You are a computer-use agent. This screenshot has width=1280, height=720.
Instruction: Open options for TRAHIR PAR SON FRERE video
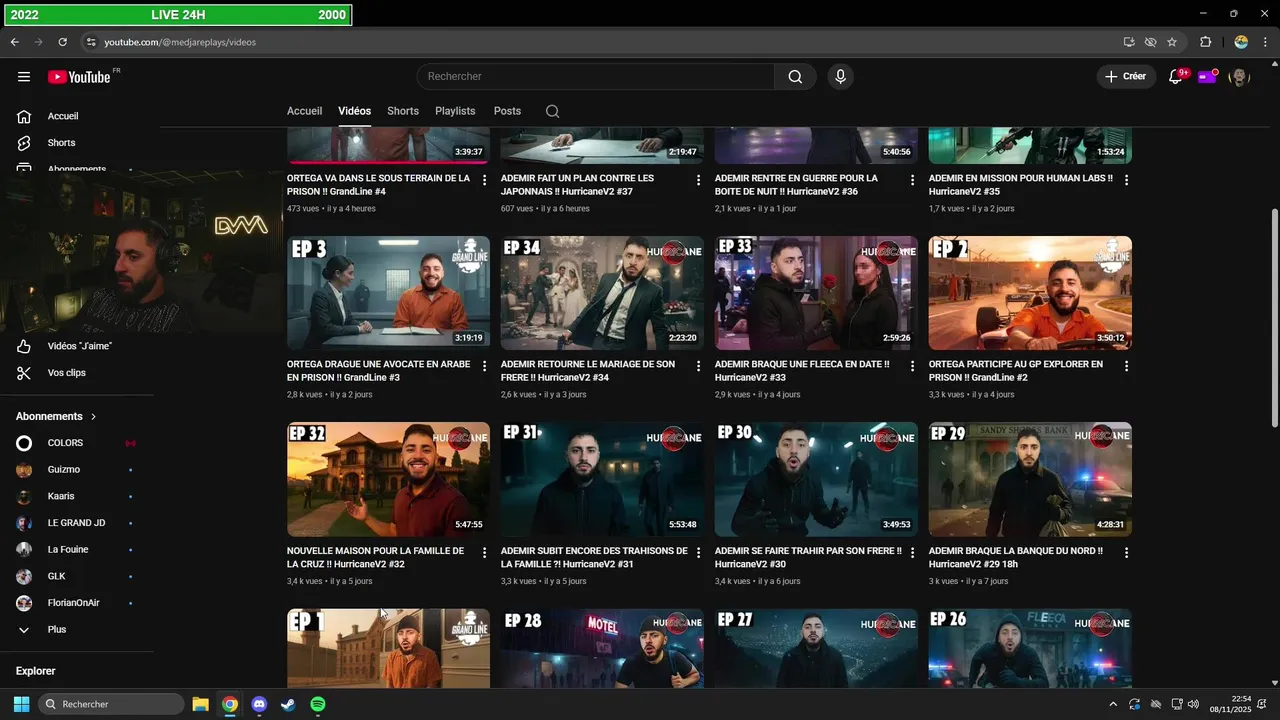[x=912, y=552]
